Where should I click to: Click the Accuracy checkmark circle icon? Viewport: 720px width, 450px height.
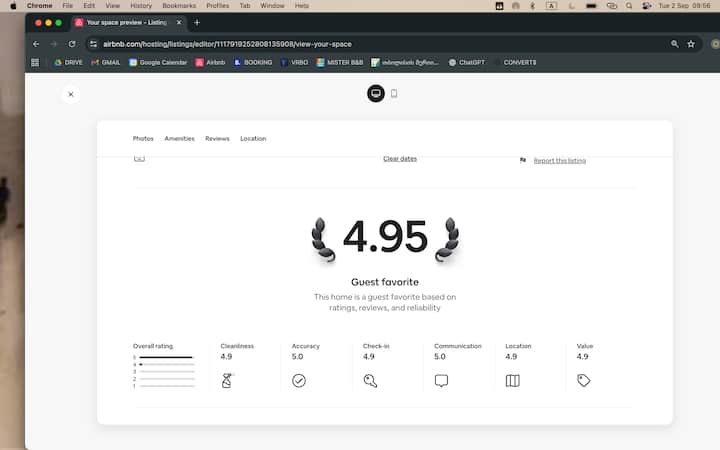click(298, 380)
